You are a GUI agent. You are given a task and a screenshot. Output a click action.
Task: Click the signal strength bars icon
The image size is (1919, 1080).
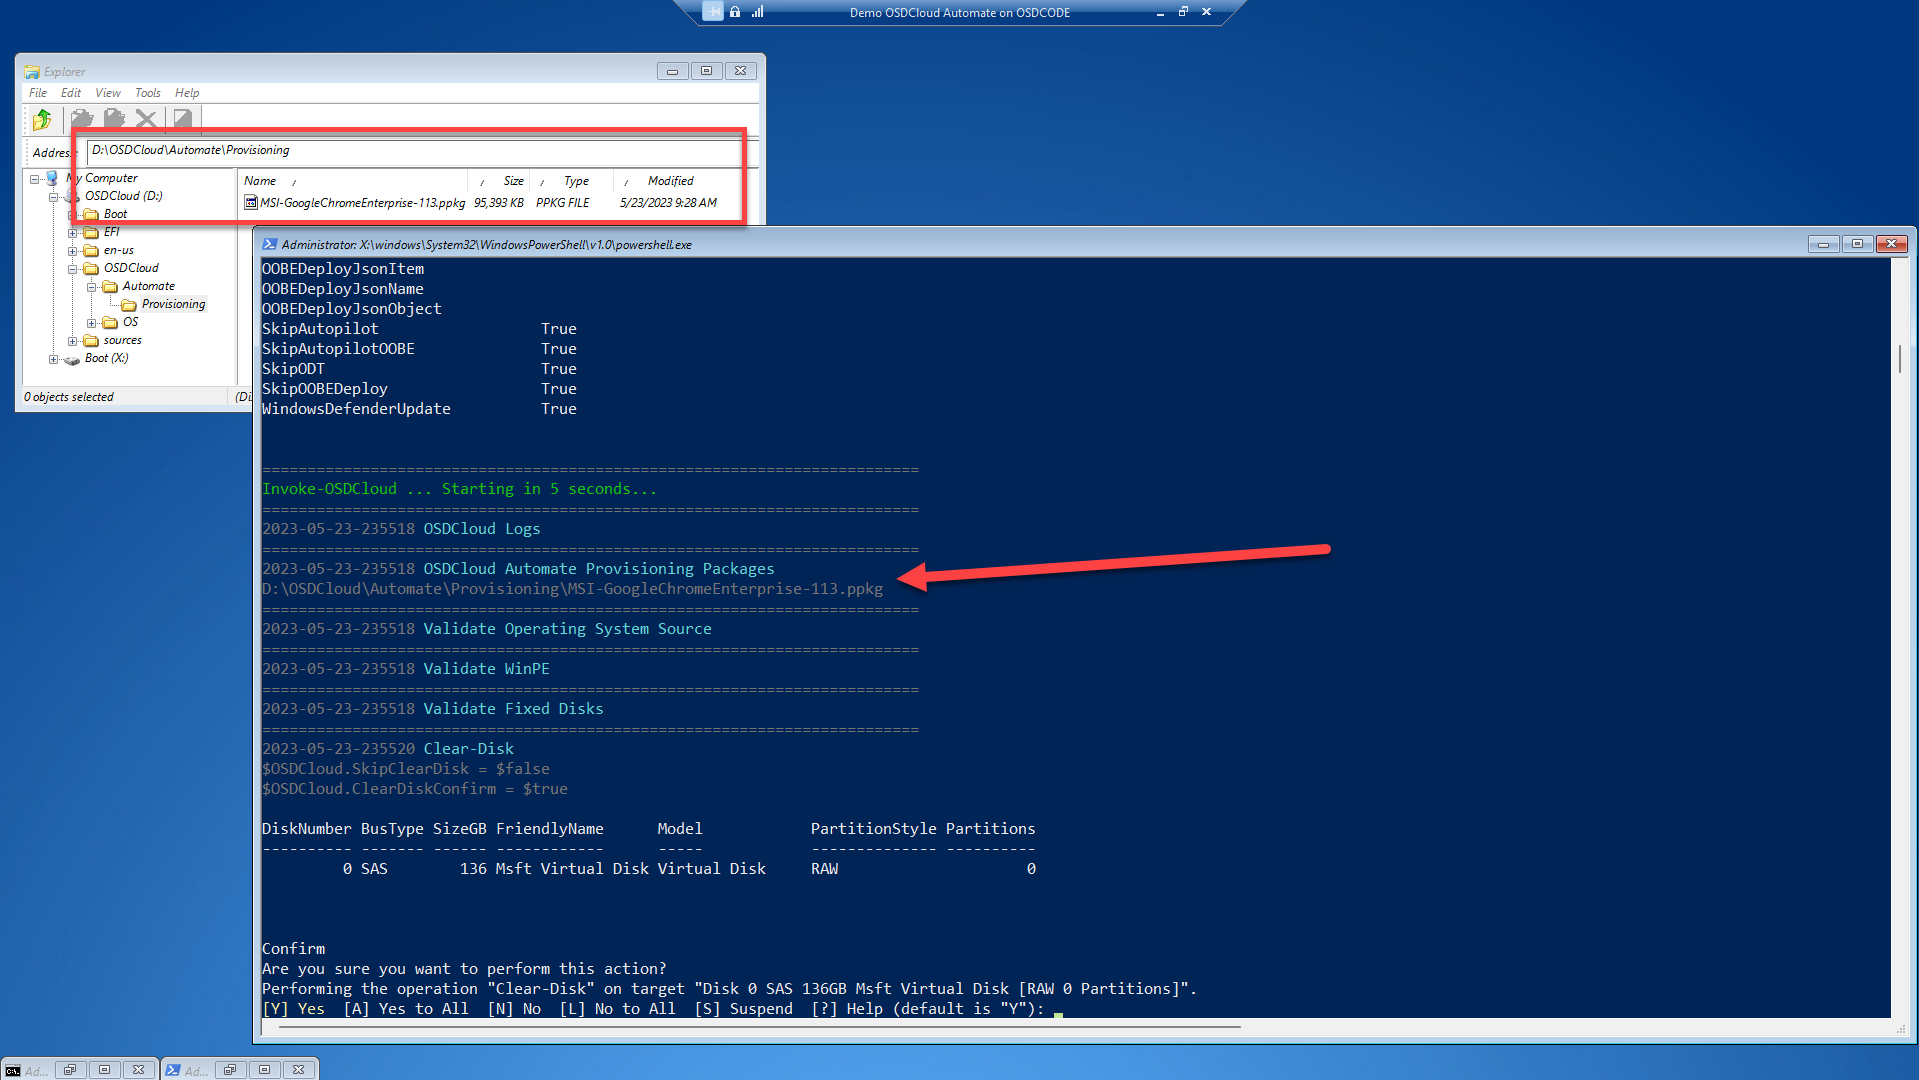tap(758, 12)
